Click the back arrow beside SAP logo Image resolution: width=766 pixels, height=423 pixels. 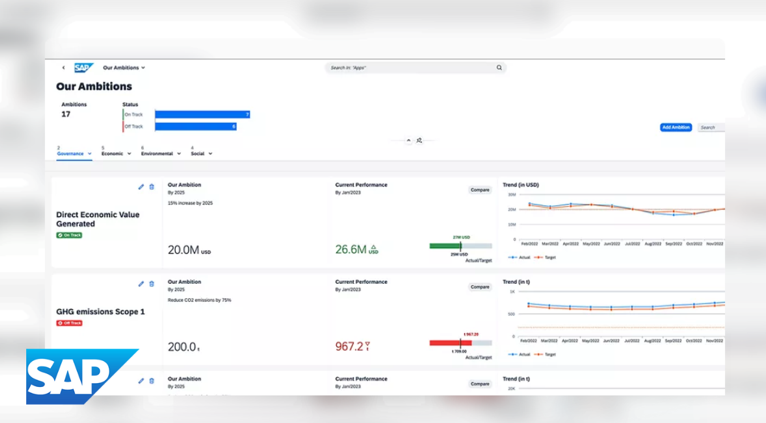(63, 68)
